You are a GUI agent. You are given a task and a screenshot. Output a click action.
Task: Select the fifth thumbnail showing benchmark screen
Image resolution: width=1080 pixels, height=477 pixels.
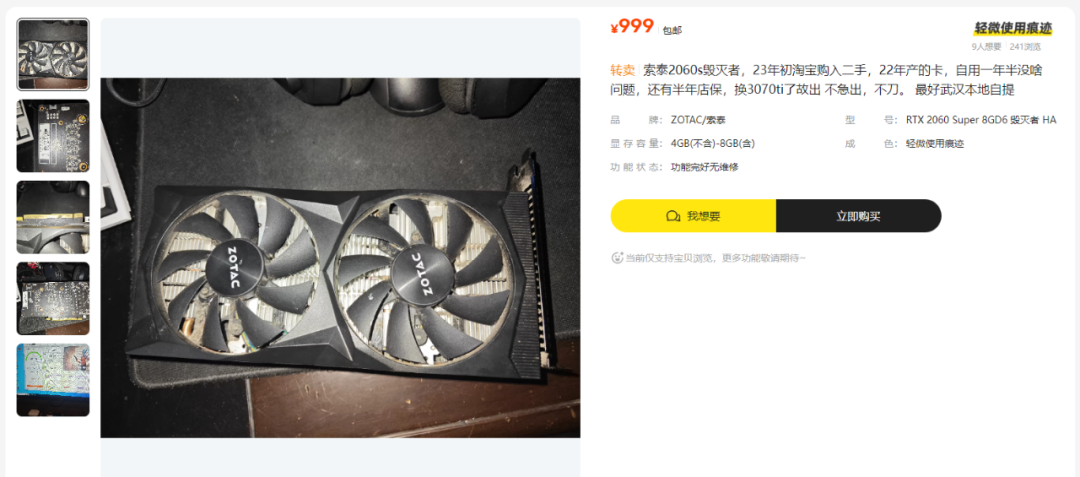click(53, 380)
